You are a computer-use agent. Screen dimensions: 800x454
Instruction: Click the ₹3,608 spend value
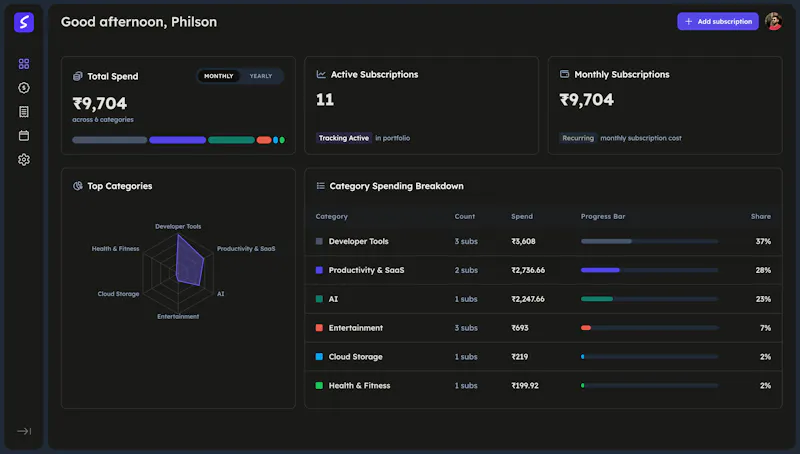(523, 241)
